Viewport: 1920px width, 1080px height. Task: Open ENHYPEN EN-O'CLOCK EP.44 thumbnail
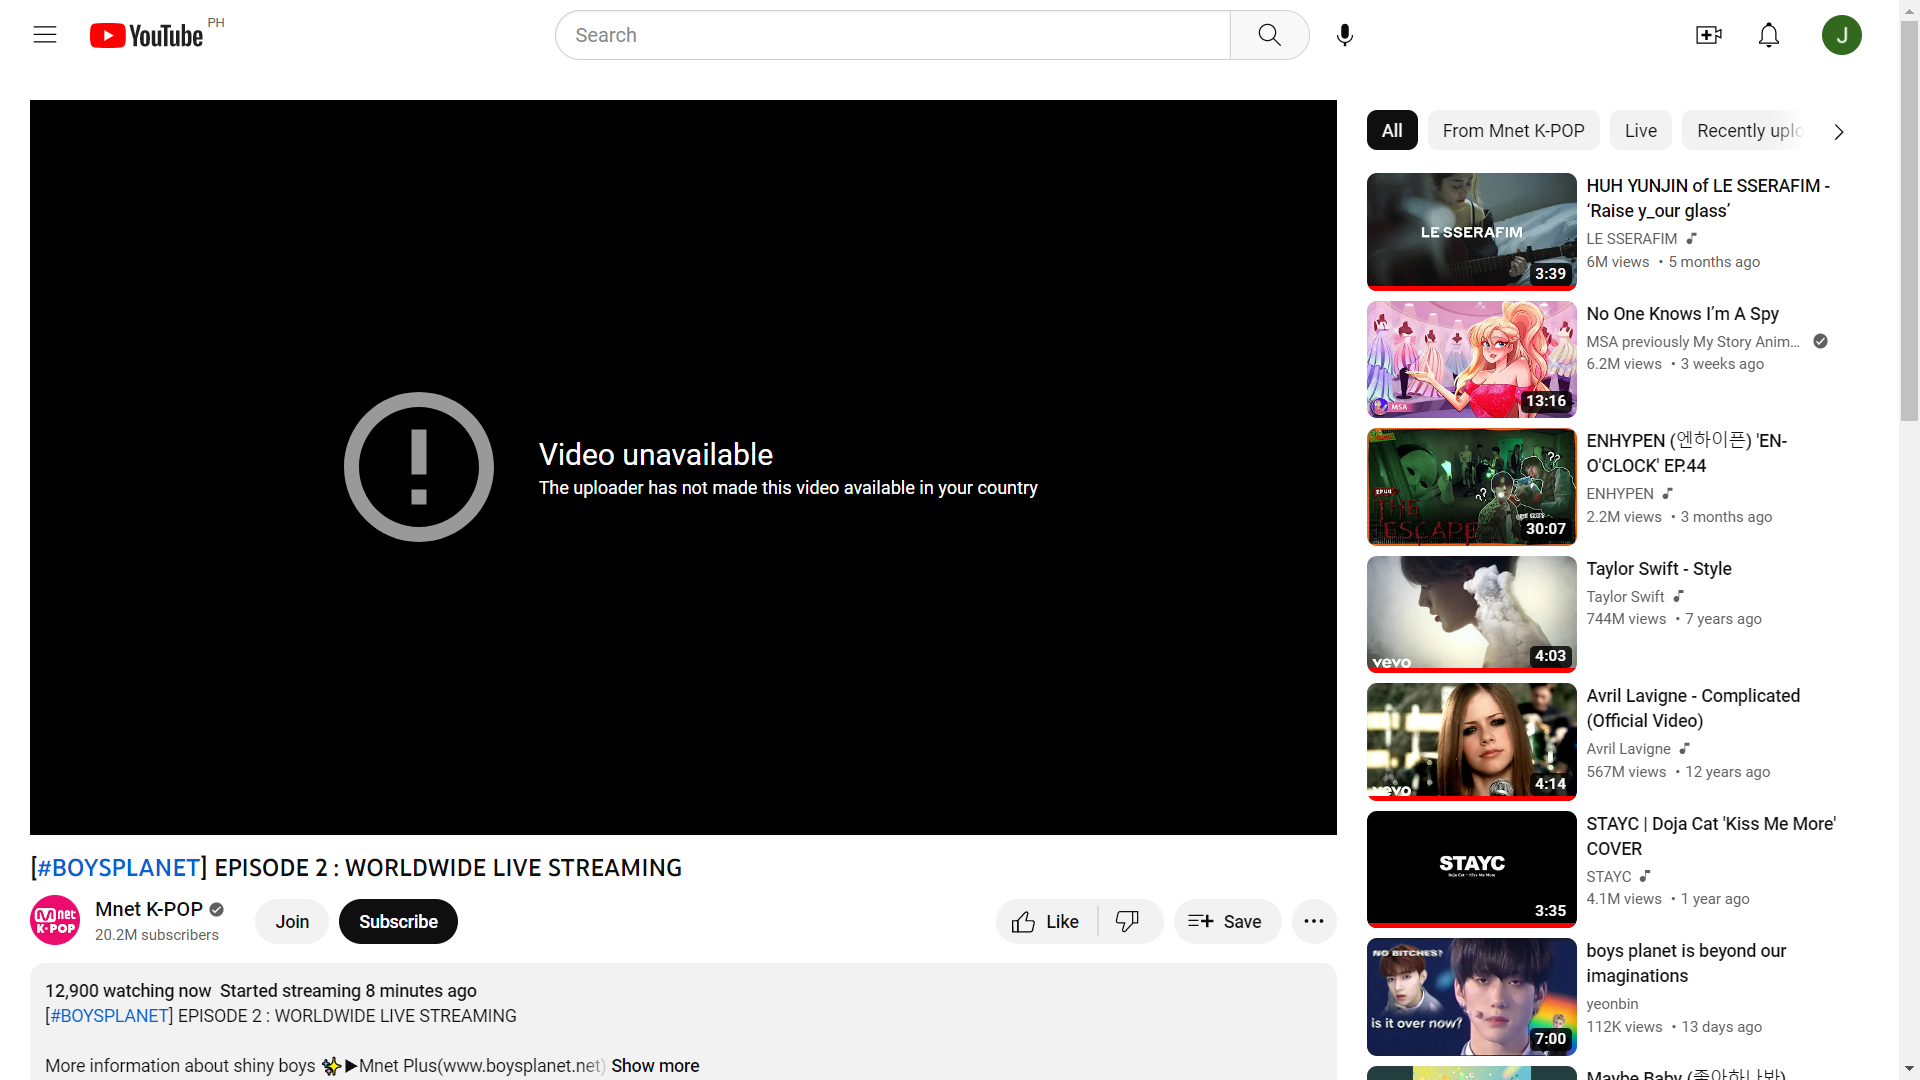pos(1471,487)
